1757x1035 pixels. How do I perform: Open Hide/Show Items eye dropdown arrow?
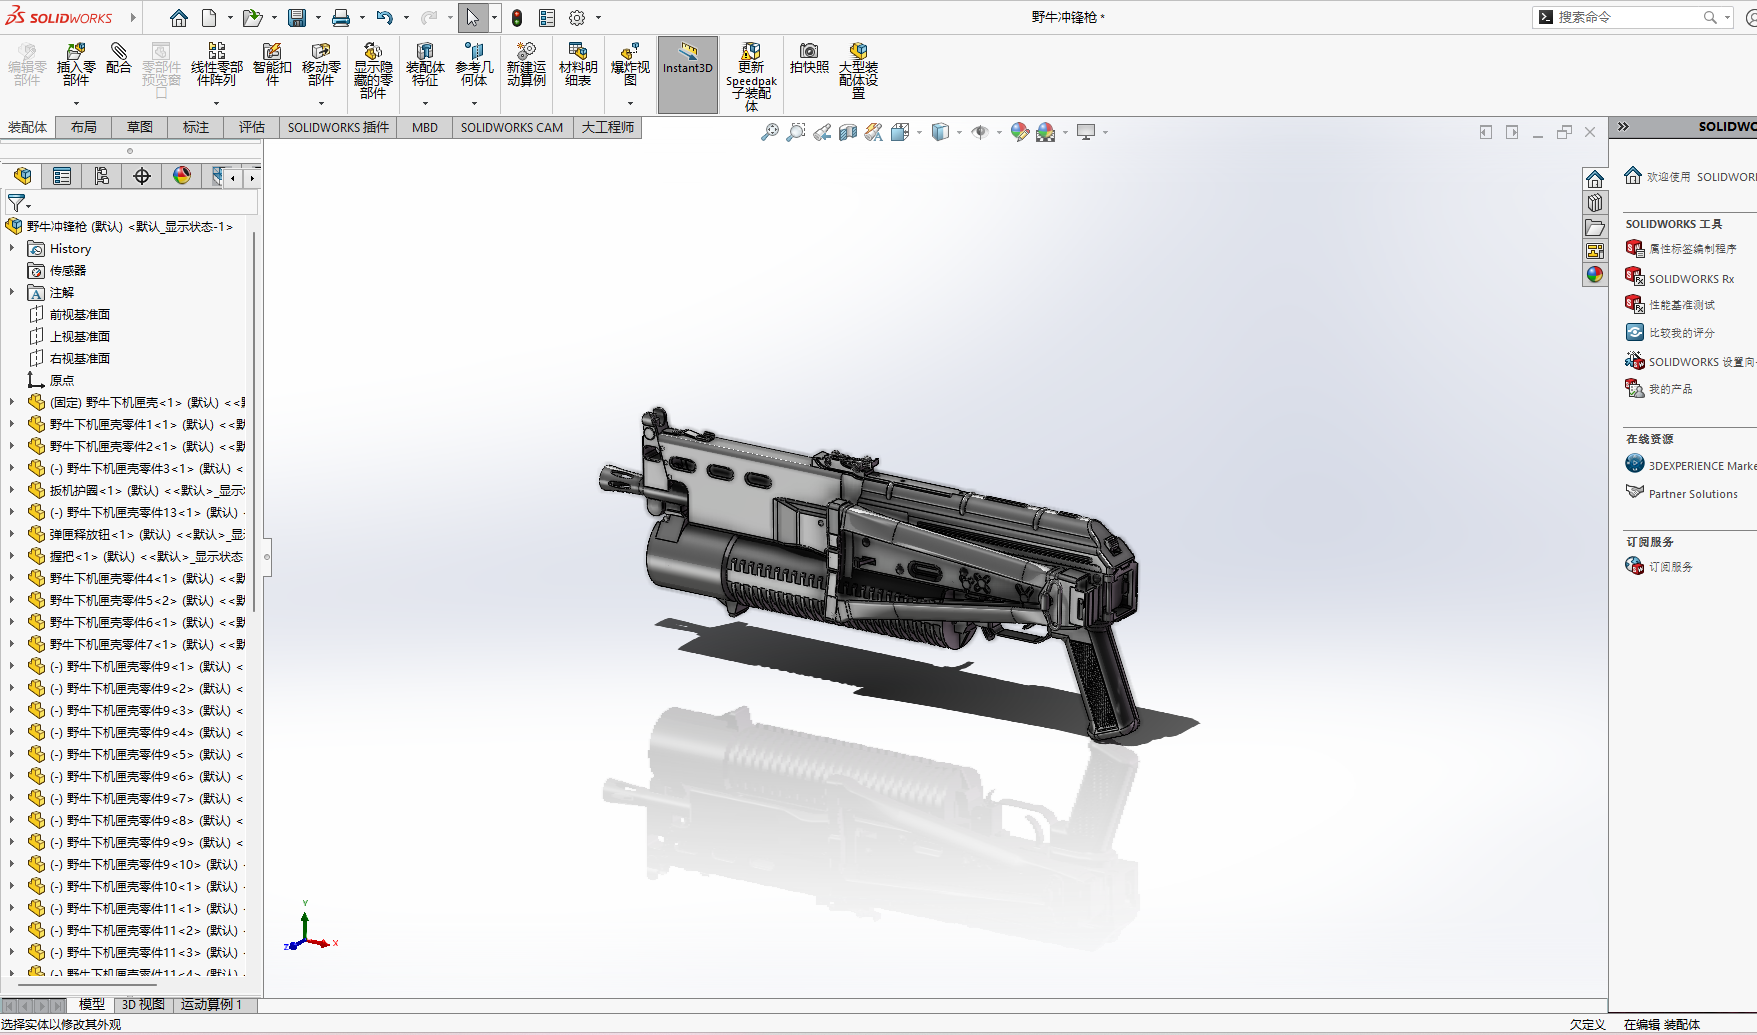[x=999, y=132]
